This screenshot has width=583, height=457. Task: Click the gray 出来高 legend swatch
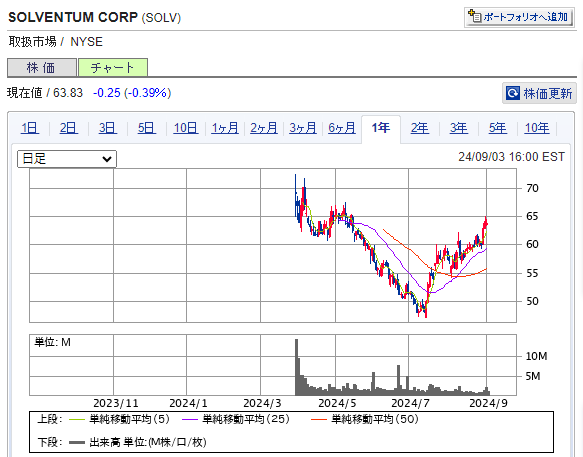[x=77, y=442]
